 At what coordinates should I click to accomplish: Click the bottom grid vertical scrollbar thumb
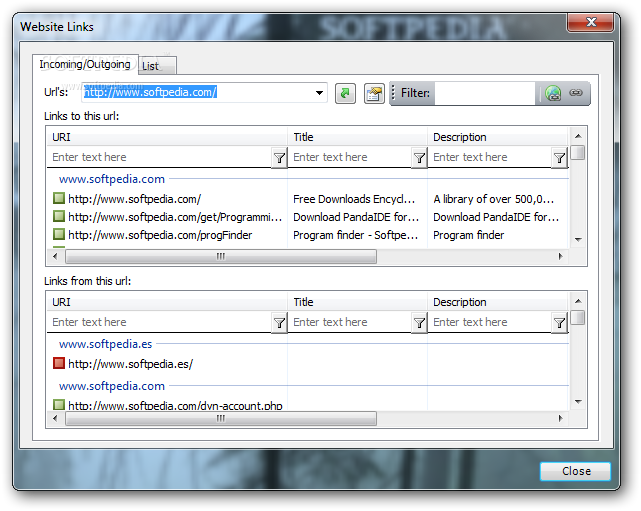click(578, 318)
